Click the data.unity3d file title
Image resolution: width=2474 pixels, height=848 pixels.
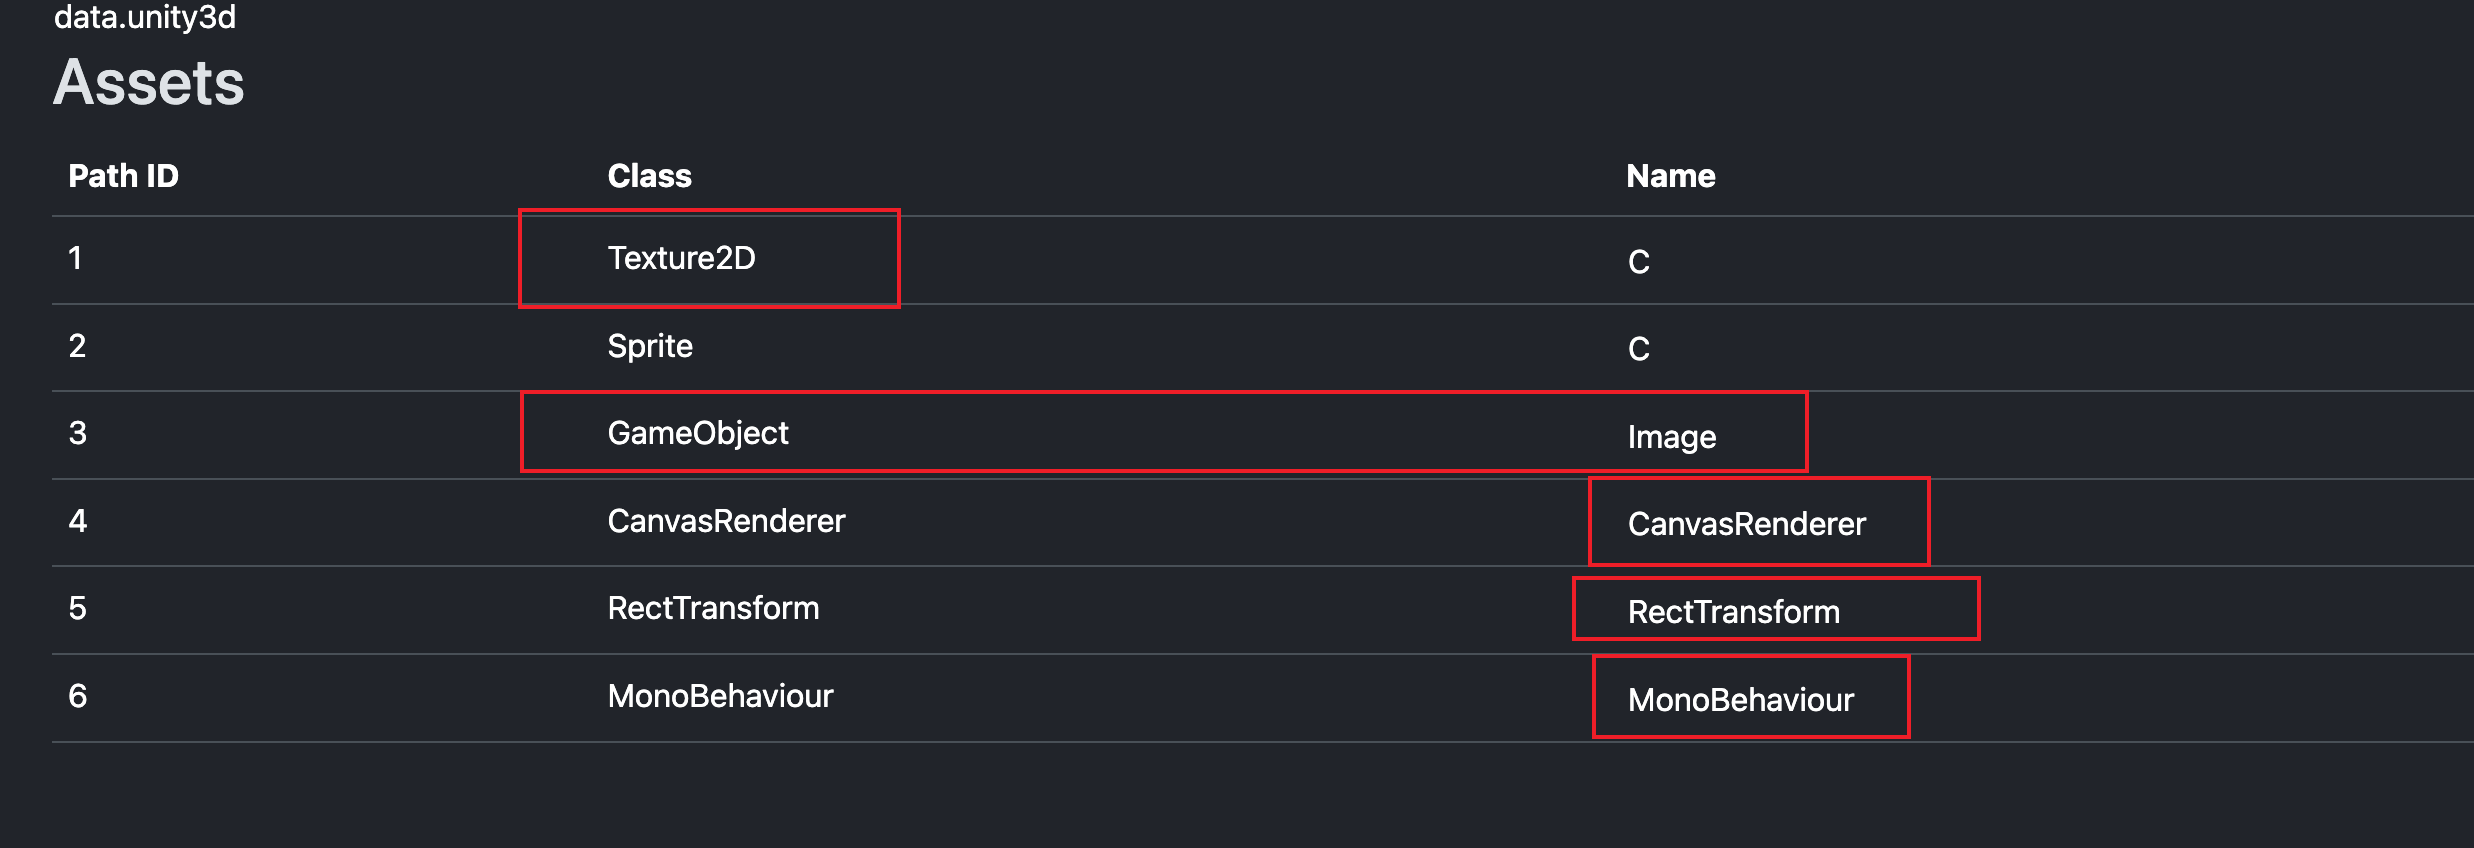145,17
